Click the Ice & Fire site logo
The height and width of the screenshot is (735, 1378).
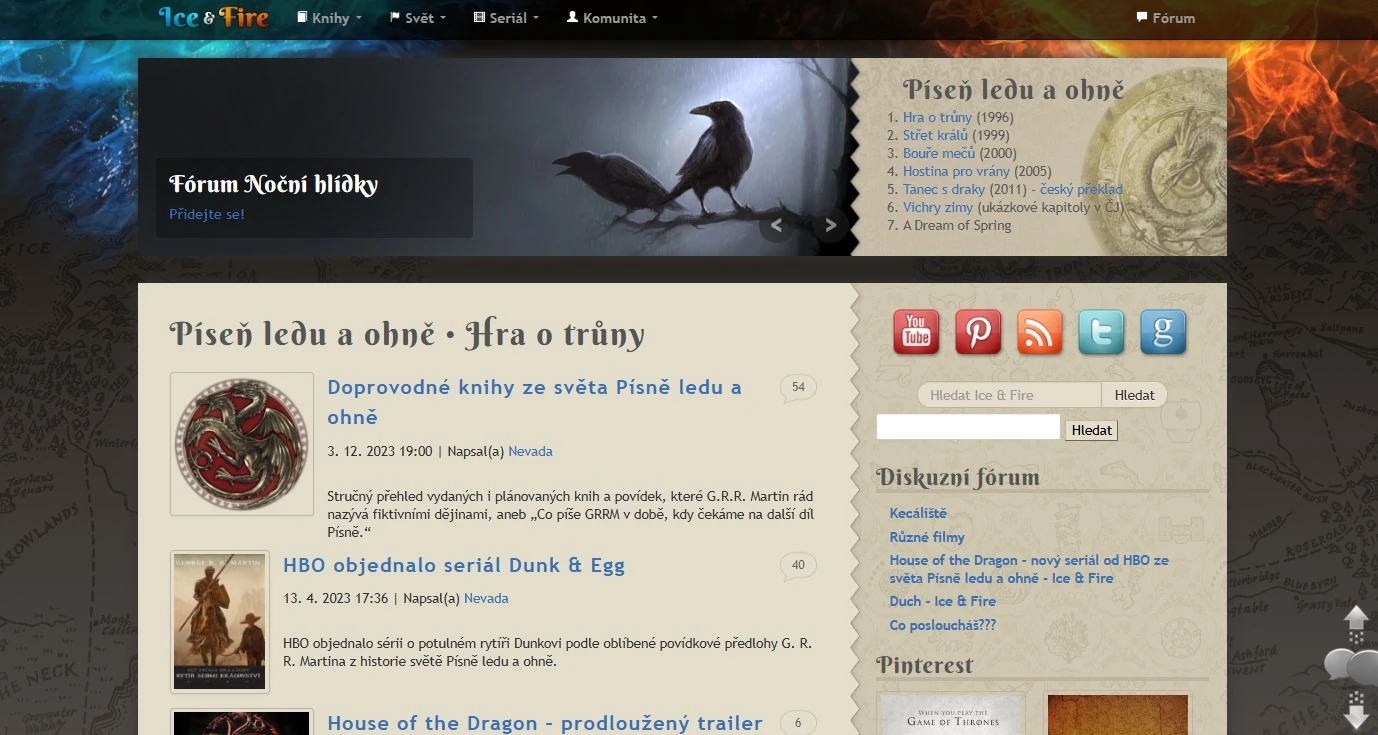point(214,17)
